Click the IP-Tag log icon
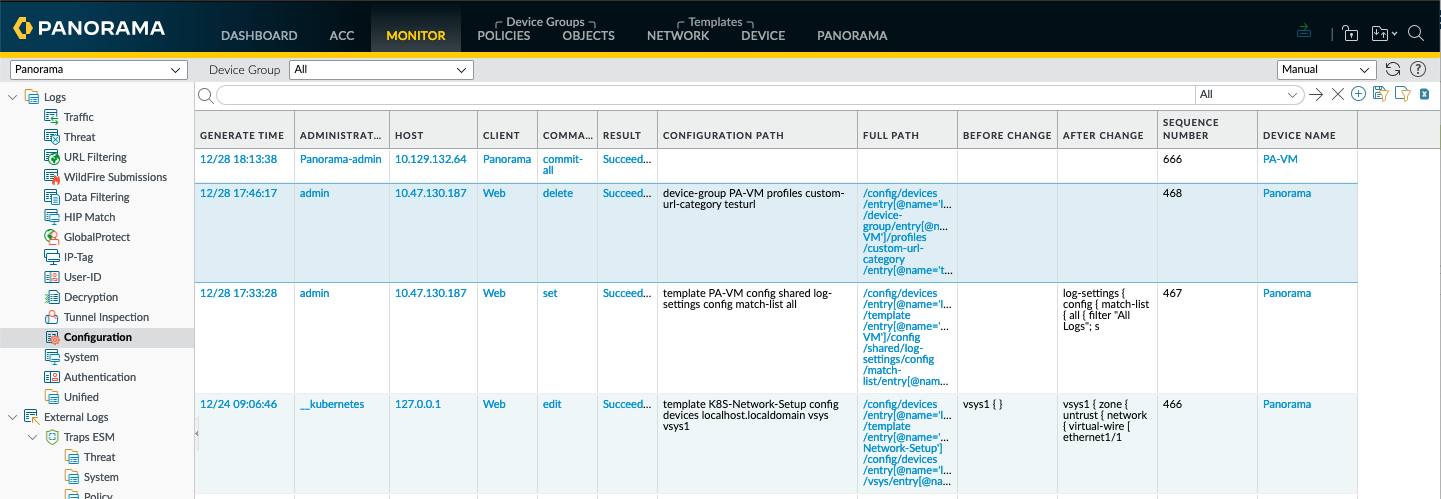This screenshot has width=1441, height=499. click(x=51, y=257)
